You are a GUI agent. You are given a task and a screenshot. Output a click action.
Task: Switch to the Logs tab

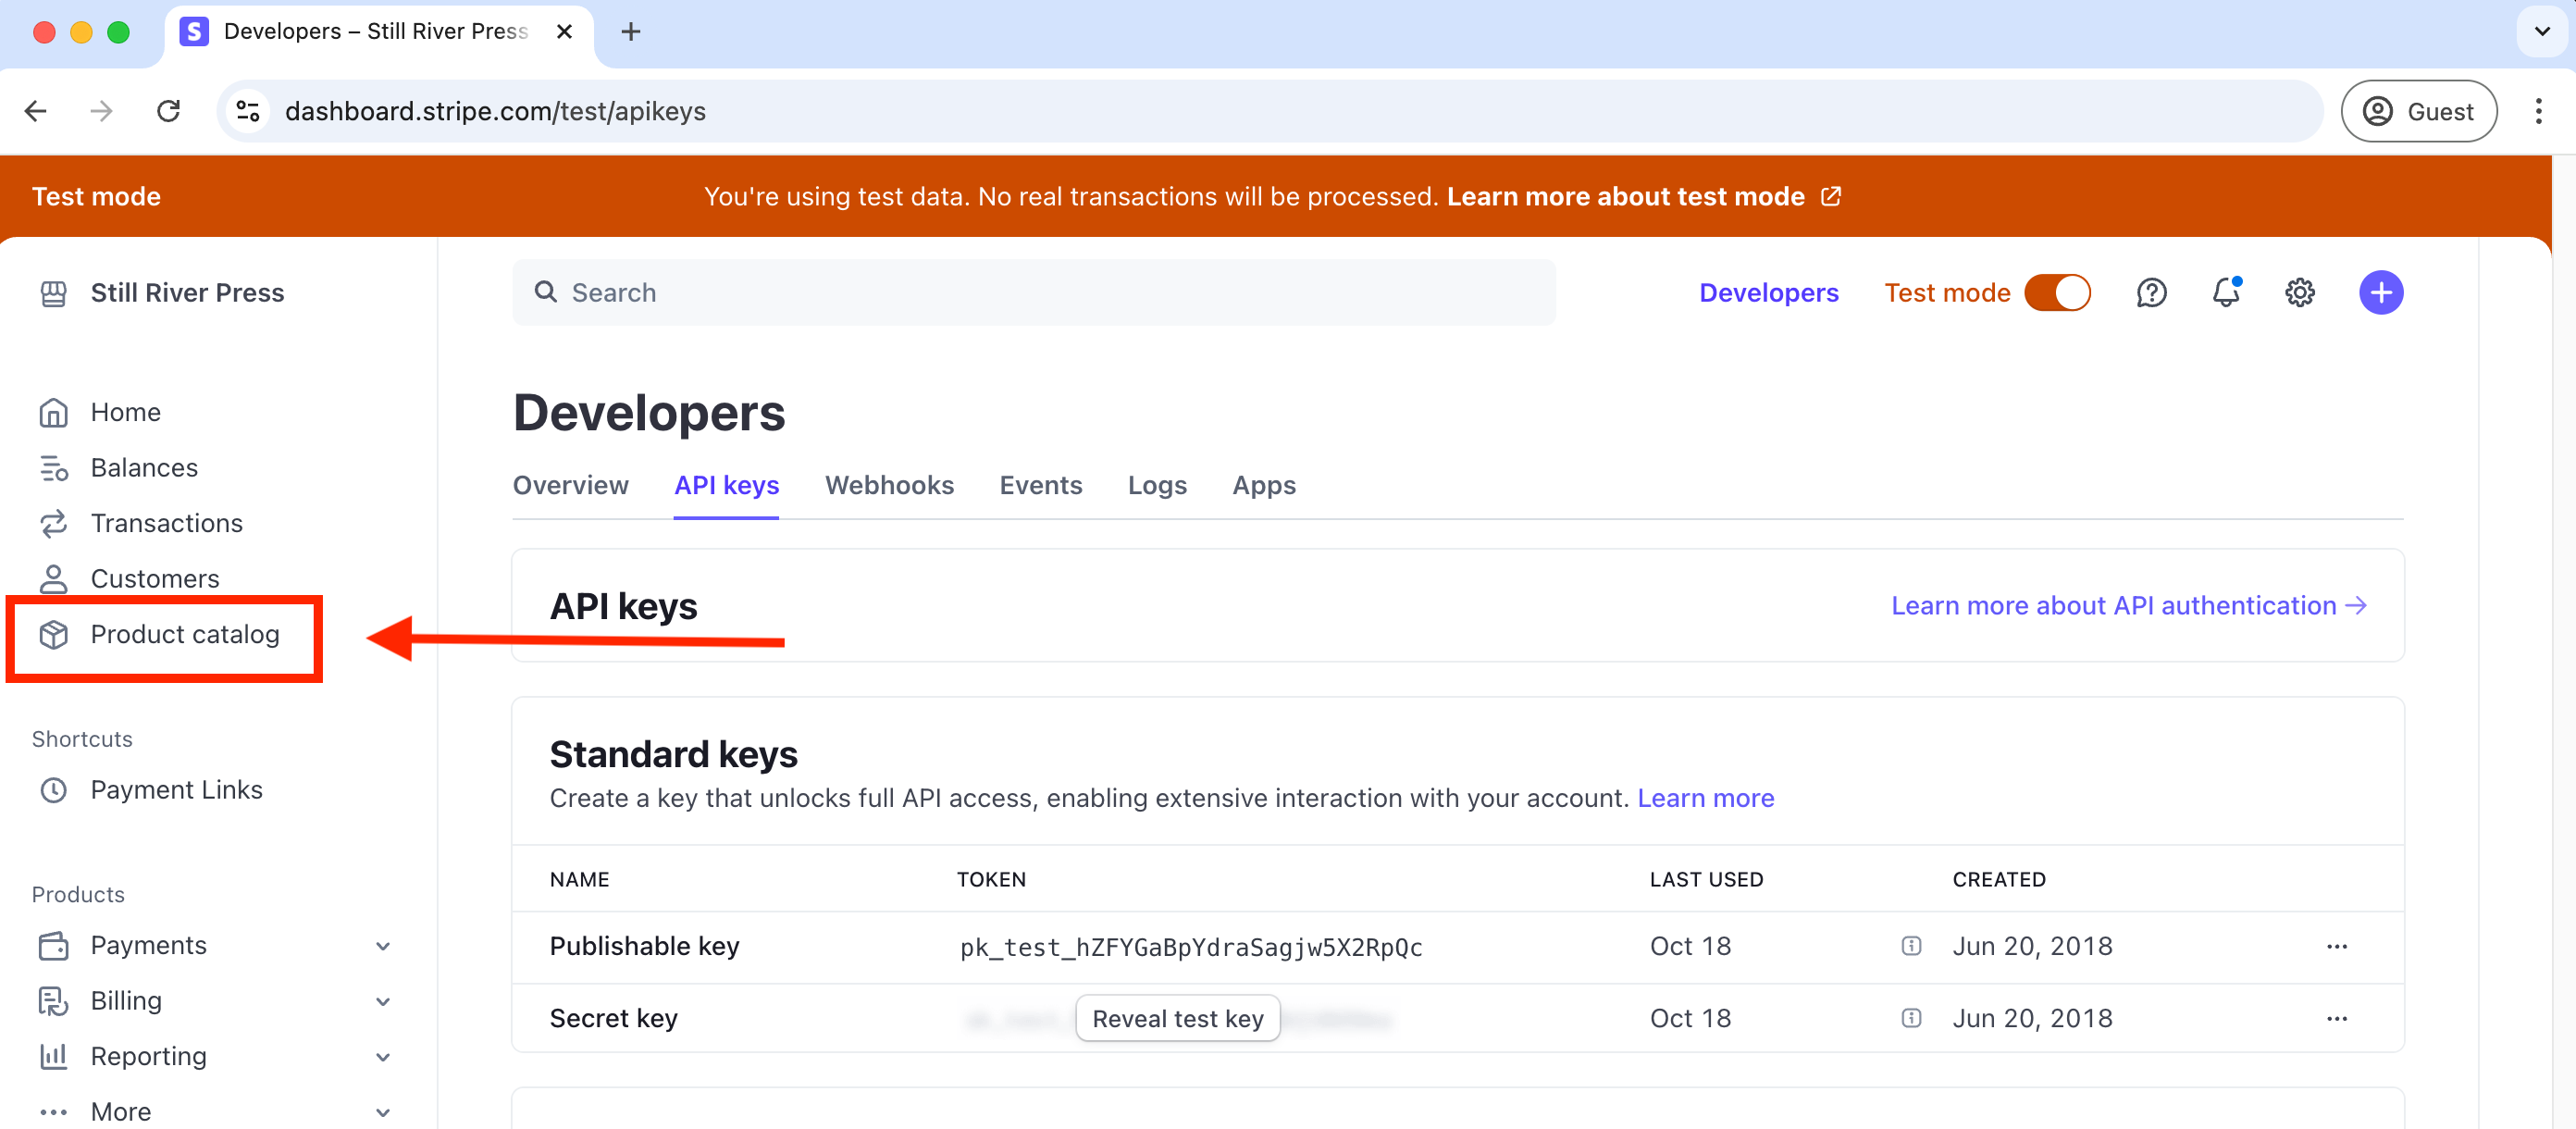click(1157, 485)
